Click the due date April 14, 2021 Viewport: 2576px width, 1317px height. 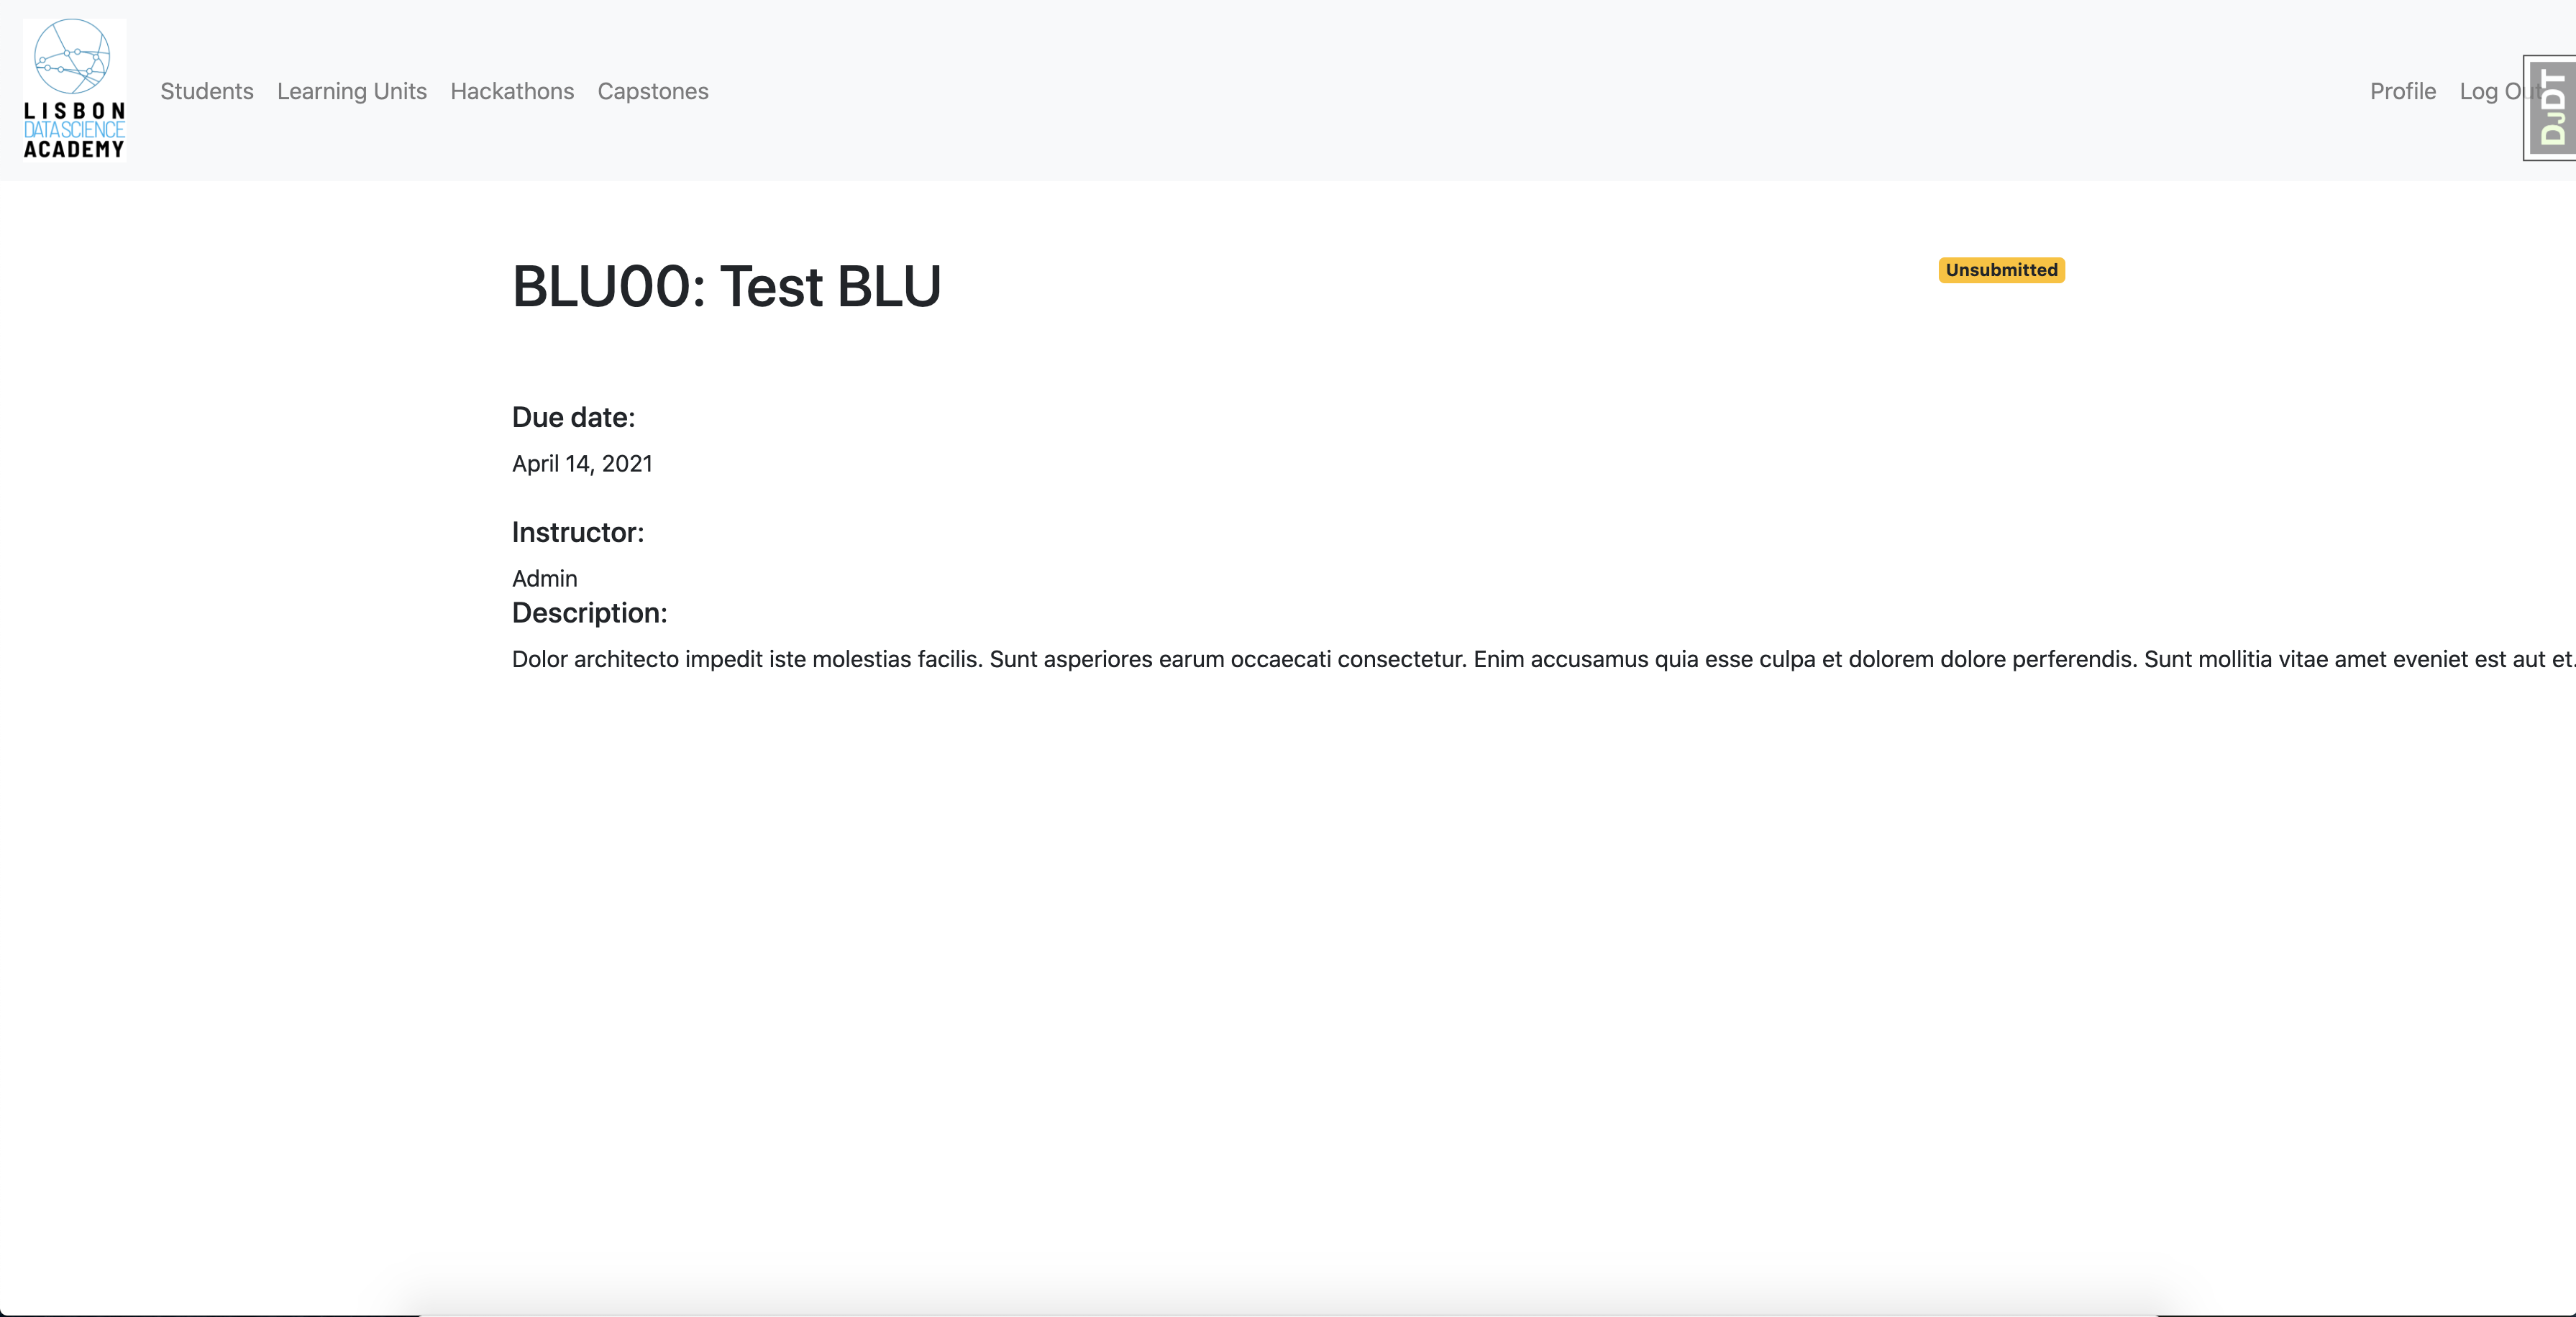tap(581, 463)
